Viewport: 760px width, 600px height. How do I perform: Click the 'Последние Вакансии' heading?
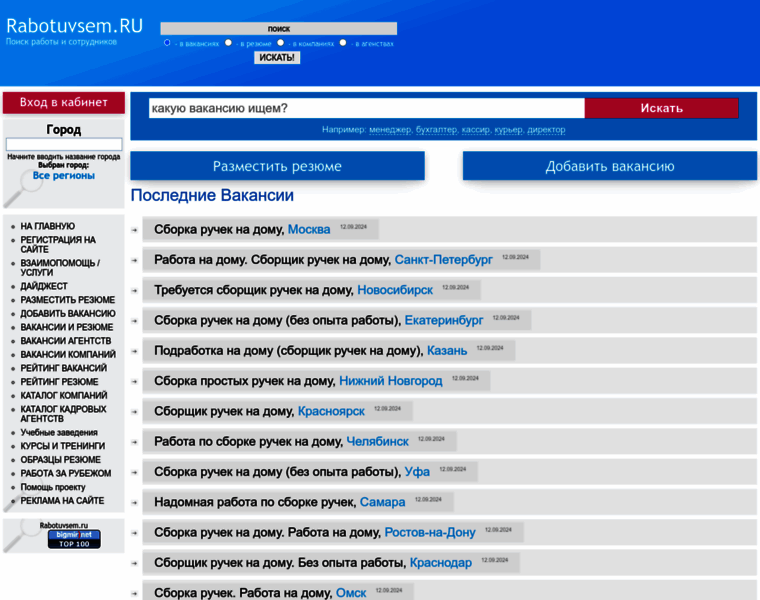pos(212,195)
